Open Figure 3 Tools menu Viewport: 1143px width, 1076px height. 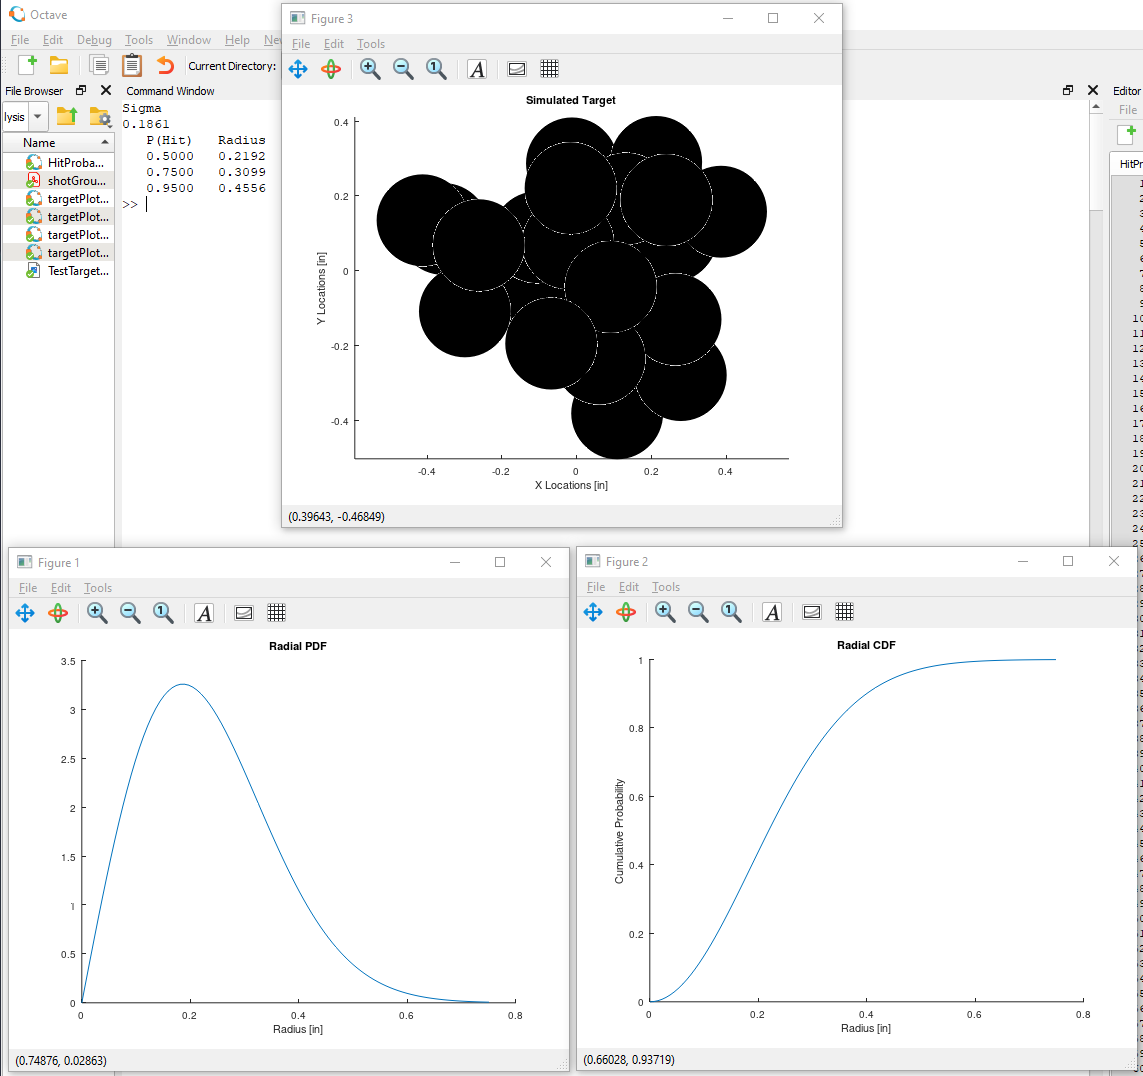370,44
